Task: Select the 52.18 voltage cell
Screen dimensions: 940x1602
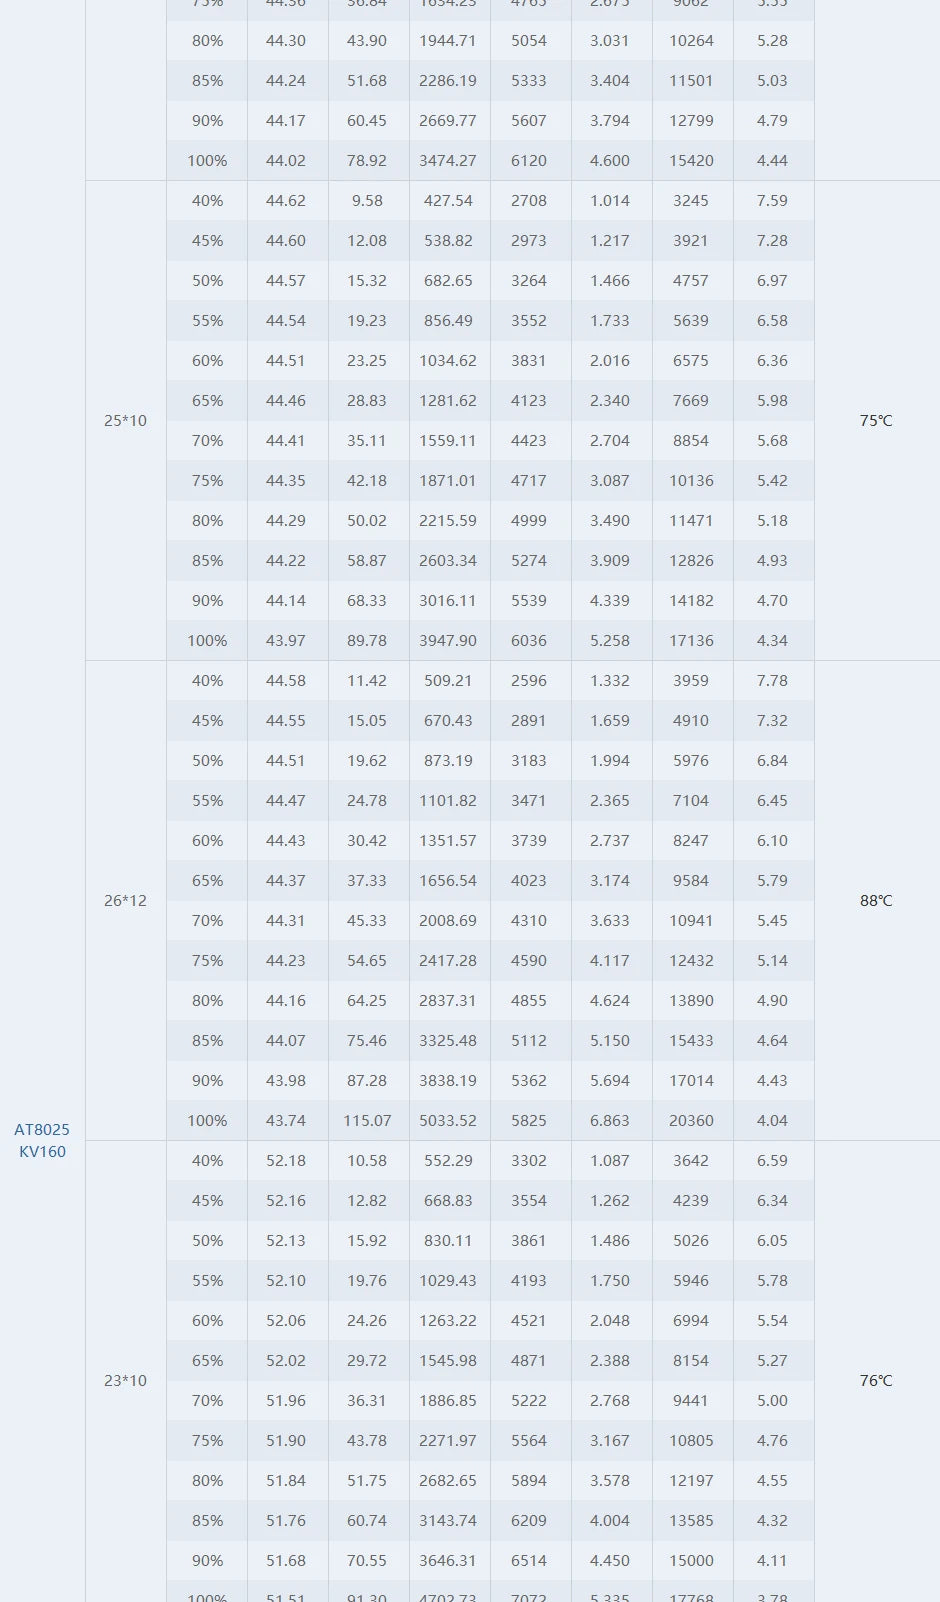Action: coord(286,1161)
